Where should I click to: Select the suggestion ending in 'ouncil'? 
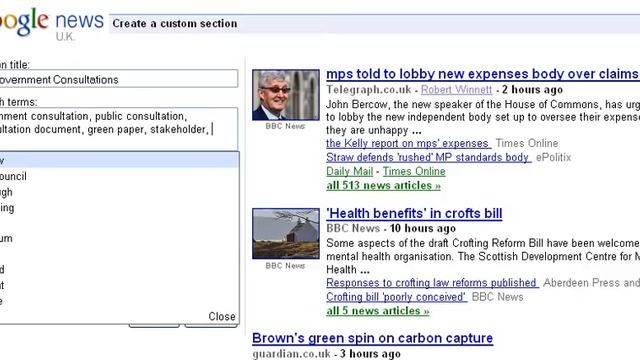click(x=119, y=176)
